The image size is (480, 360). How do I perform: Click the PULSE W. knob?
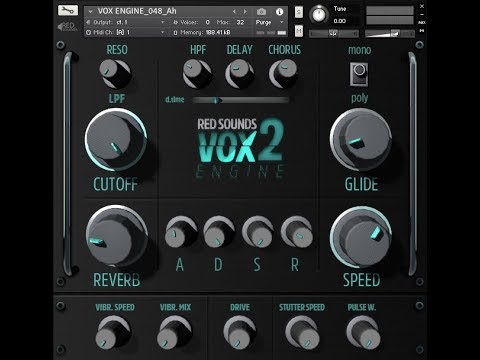[363, 332]
